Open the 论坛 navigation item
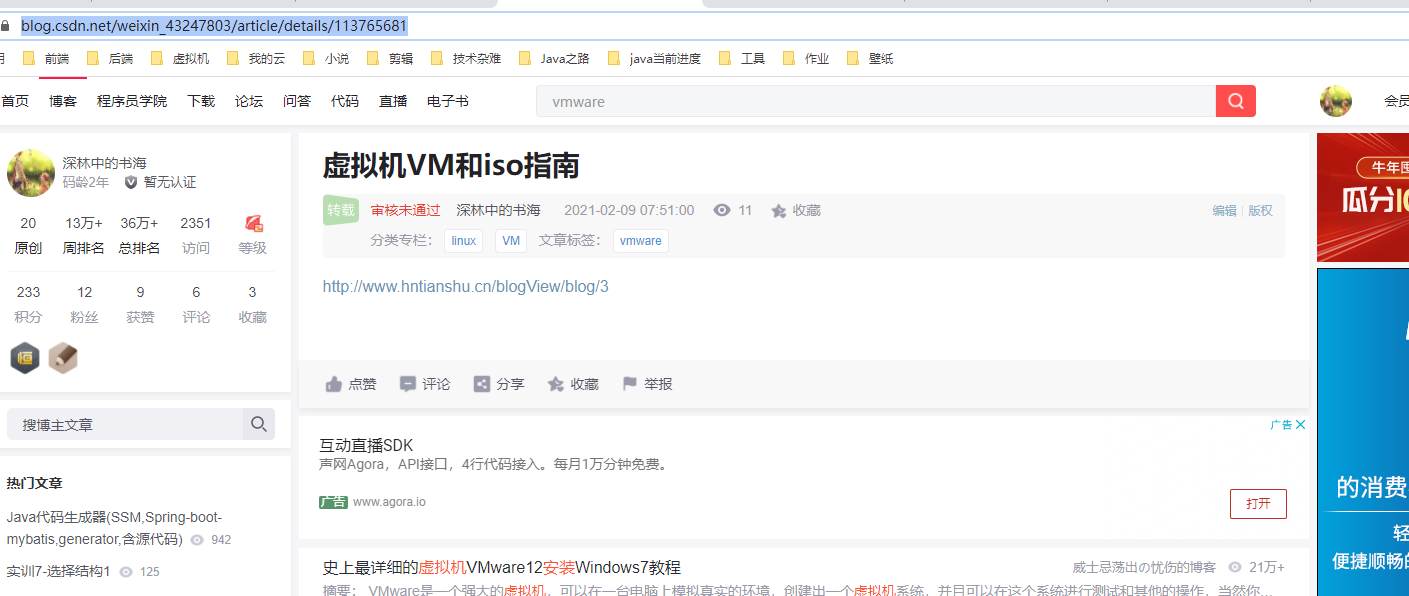Image resolution: width=1409 pixels, height=596 pixels. point(249,101)
